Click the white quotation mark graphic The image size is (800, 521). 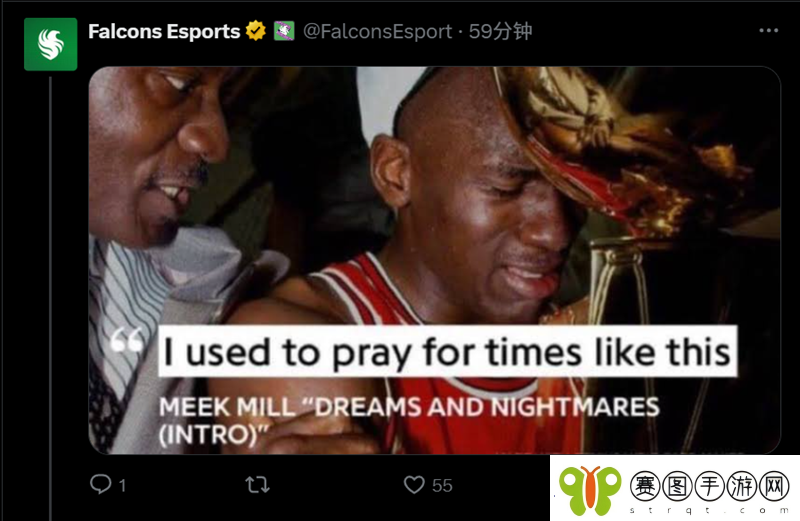coord(127,340)
